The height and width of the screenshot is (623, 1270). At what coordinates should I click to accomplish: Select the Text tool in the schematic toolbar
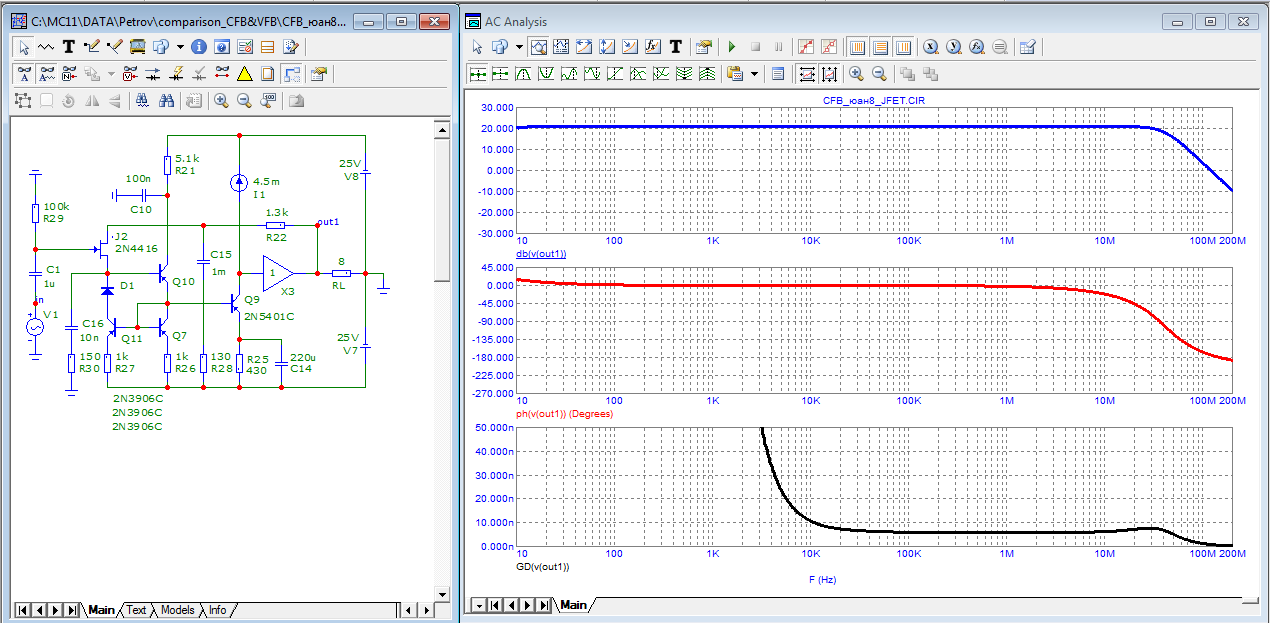pos(69,46)
